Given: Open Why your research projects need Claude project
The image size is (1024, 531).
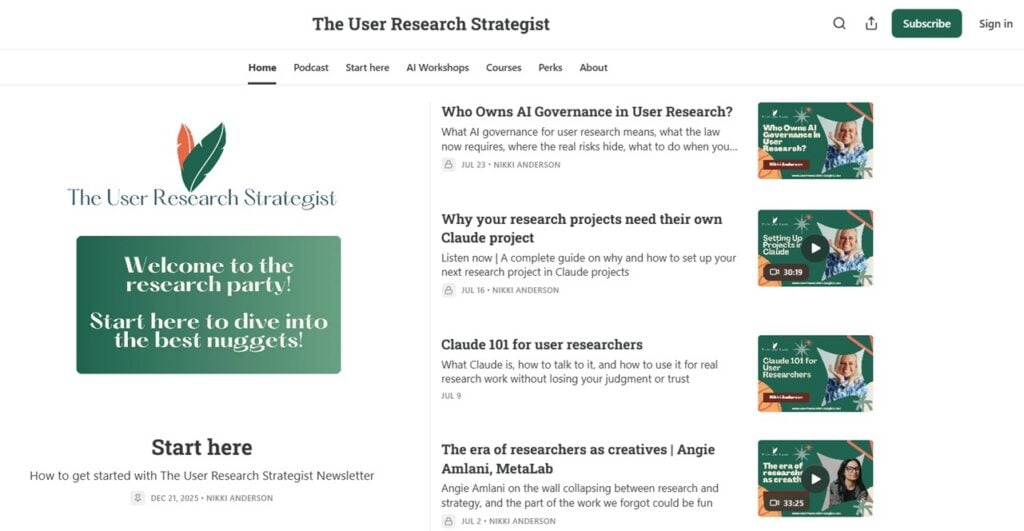Looking at the screenshot, I should 581,229.
